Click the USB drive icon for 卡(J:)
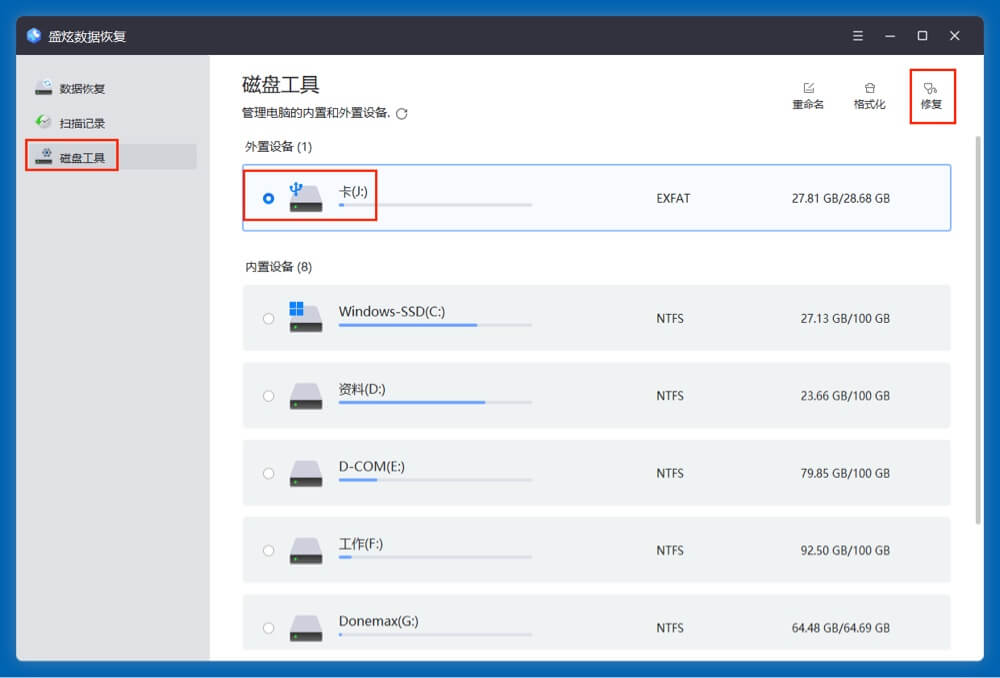Viewport: 1000px width, 678px height. tap(305, 198)
